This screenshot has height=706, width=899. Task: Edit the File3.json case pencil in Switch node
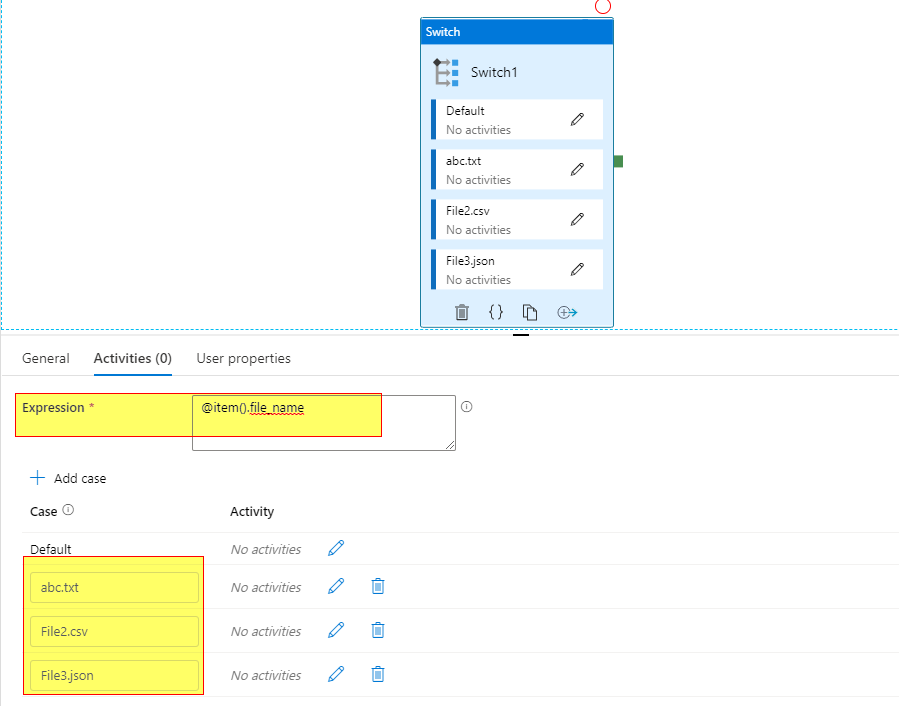[577, 267]
